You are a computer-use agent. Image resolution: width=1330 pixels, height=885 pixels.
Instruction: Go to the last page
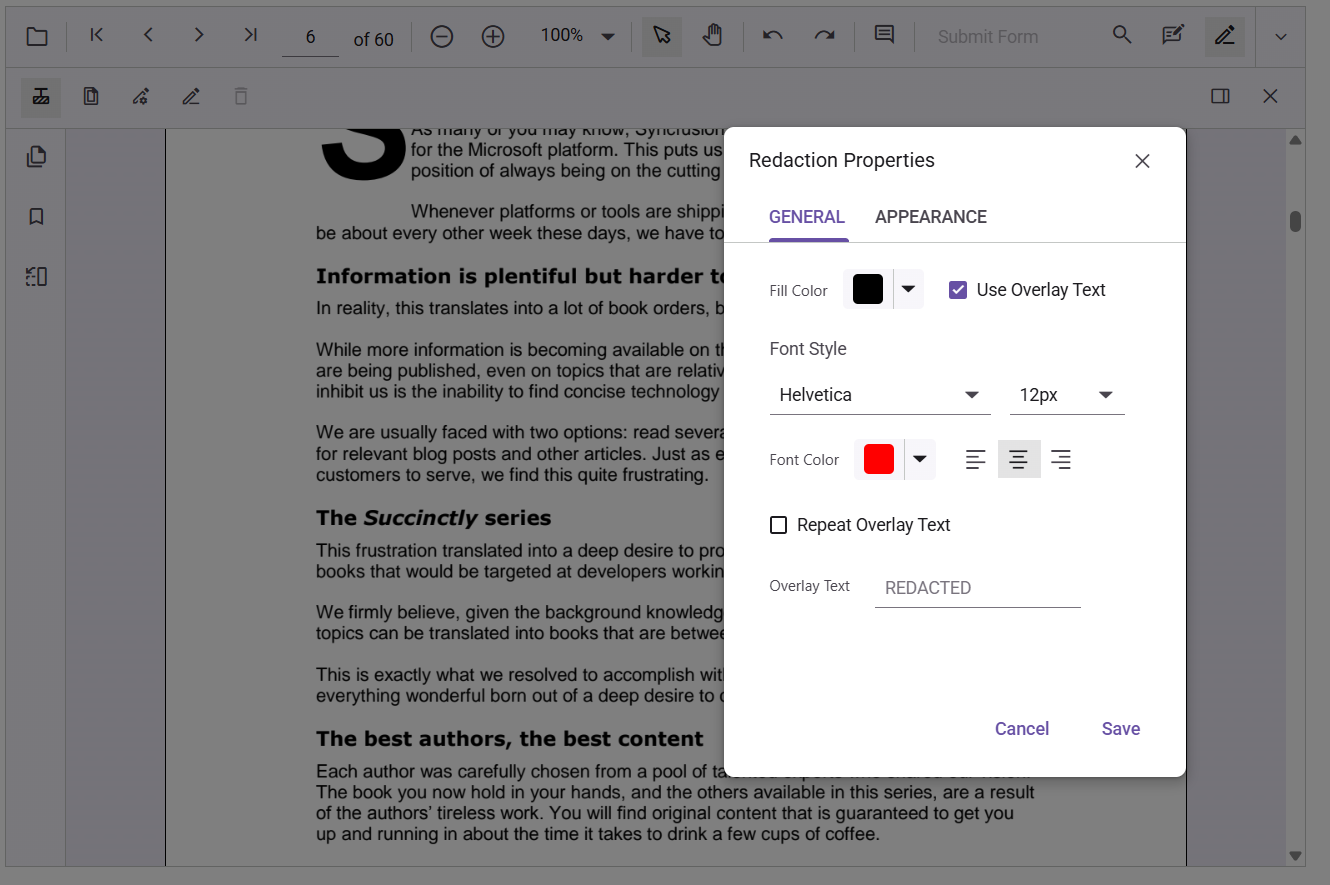point(250,36)
